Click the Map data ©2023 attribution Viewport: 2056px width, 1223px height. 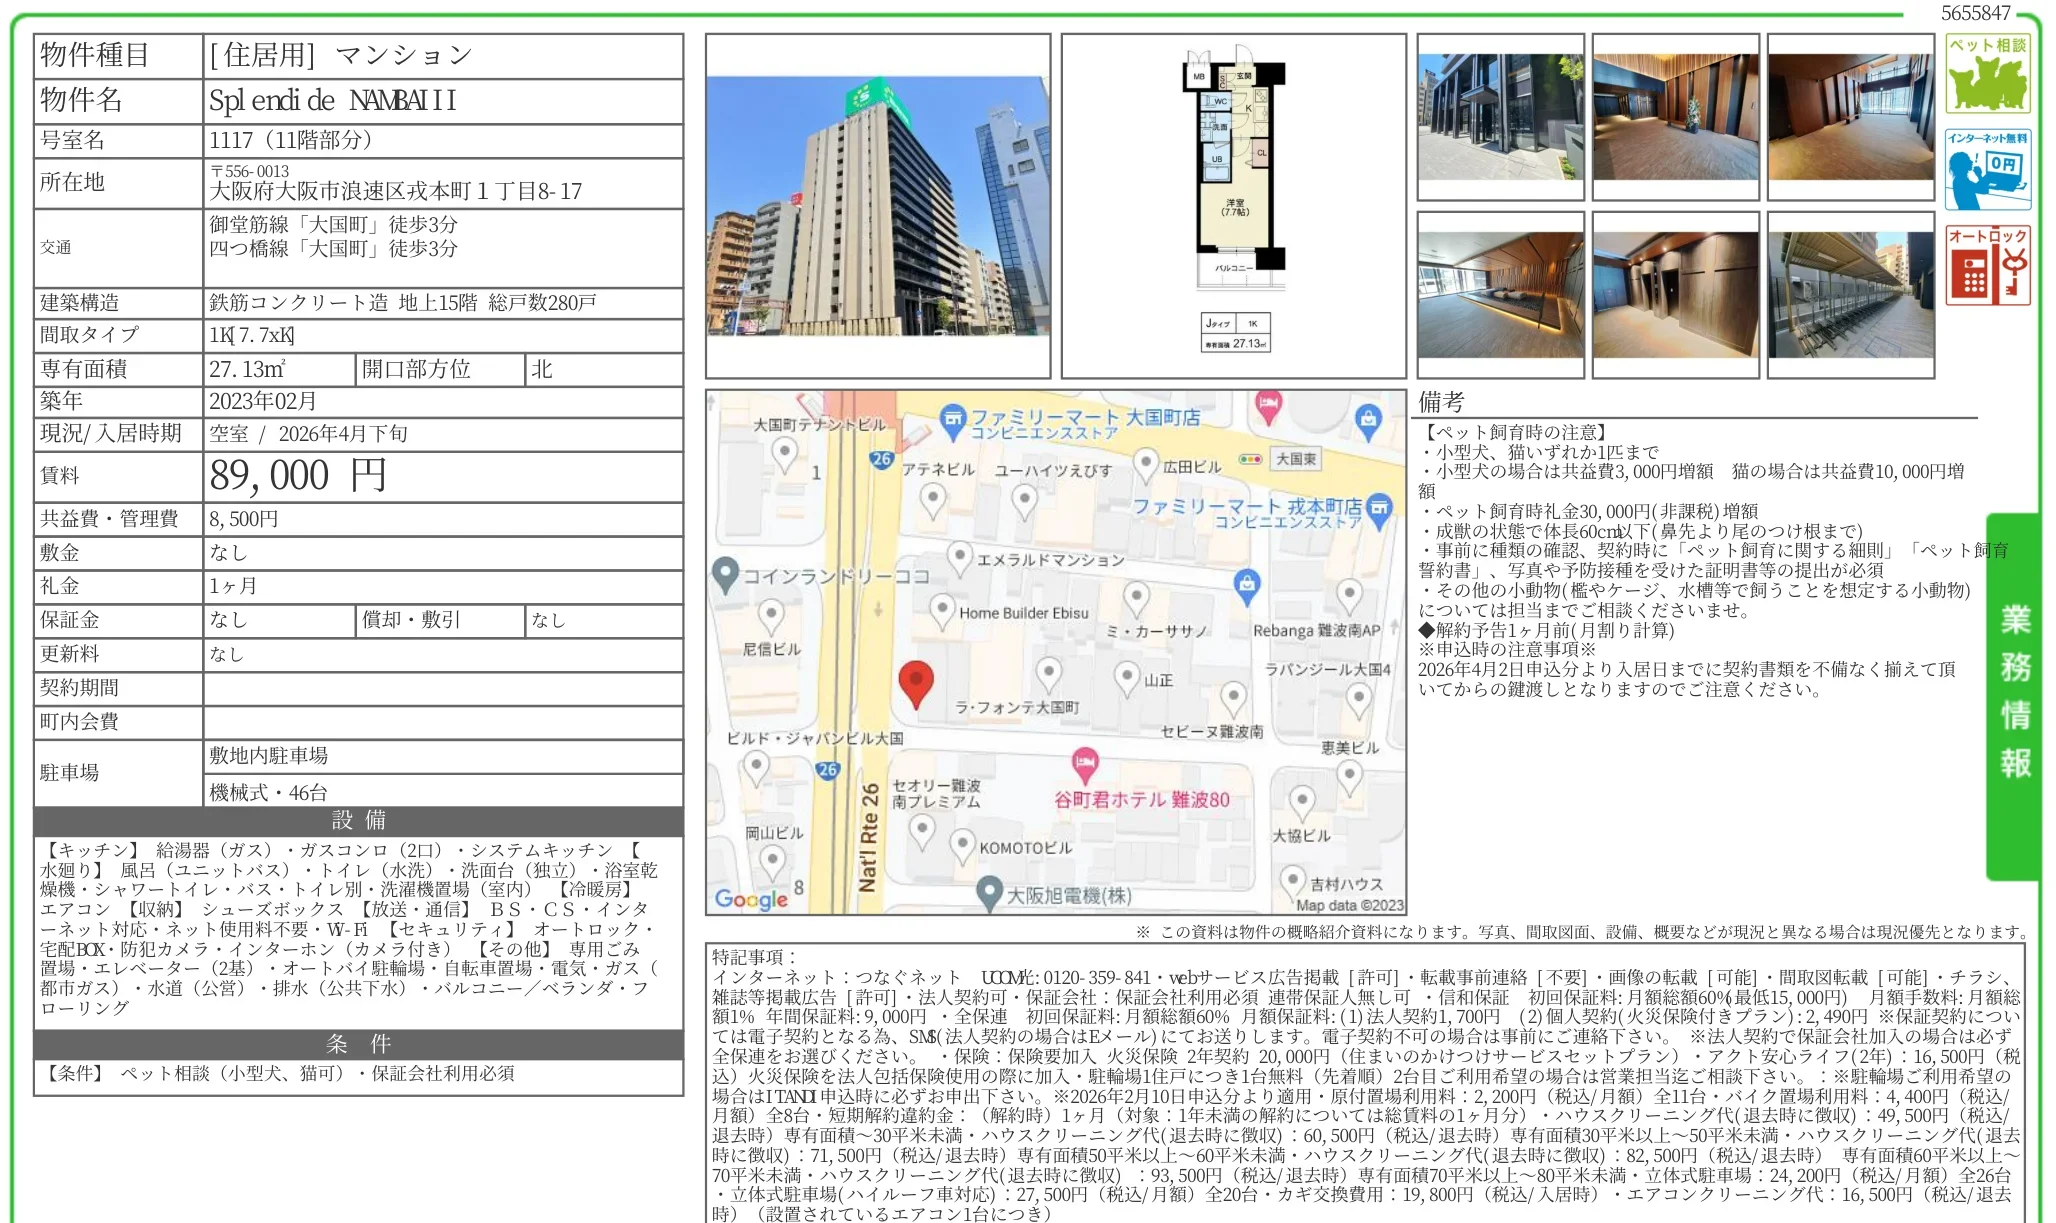[x=1349, y=905]
